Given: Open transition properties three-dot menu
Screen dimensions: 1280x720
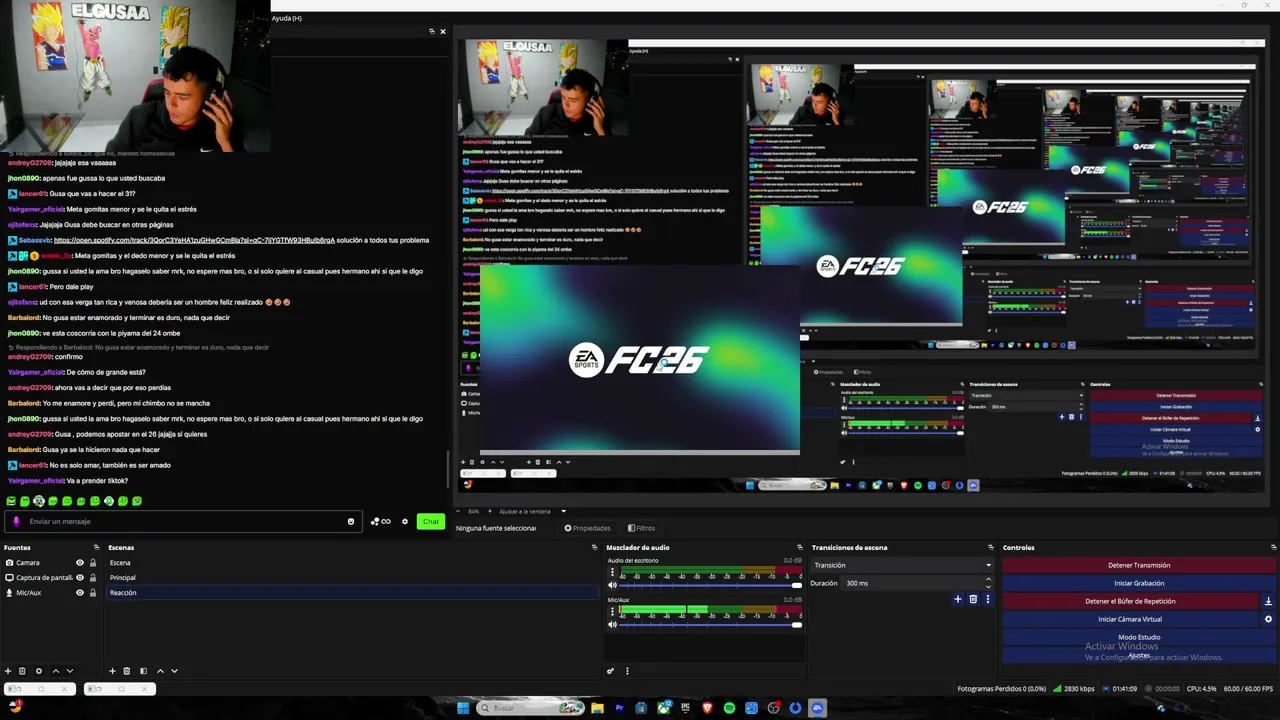Looking at the screenshot, I should point(988,599).
